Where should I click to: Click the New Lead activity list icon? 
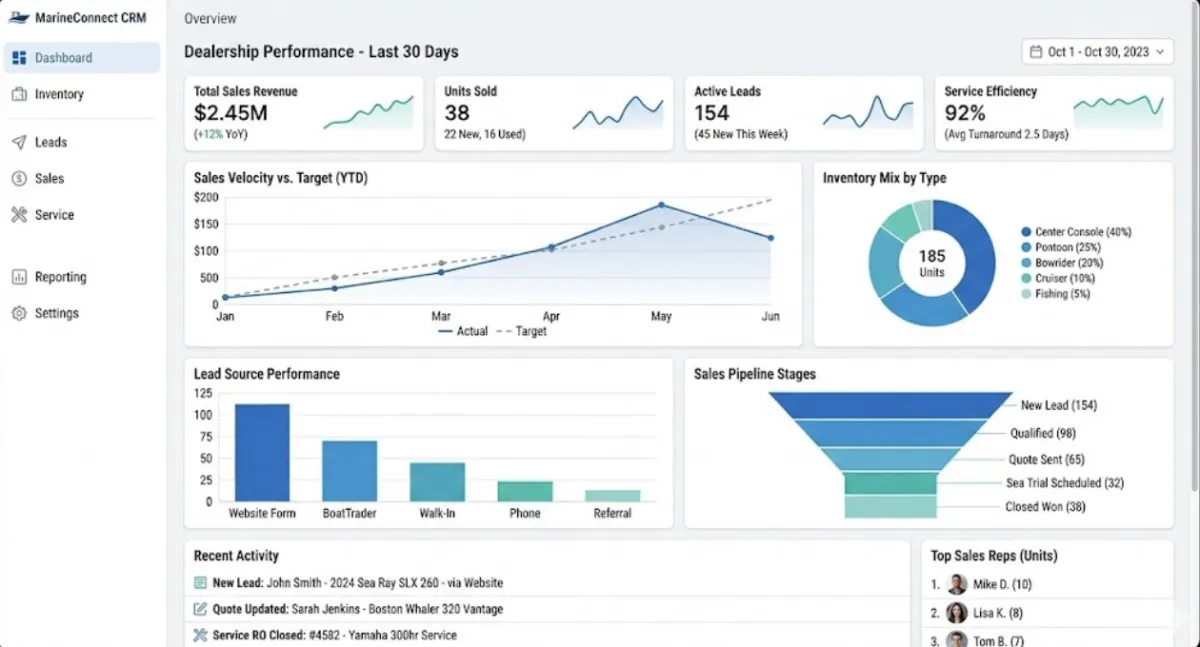click(200, 582)
